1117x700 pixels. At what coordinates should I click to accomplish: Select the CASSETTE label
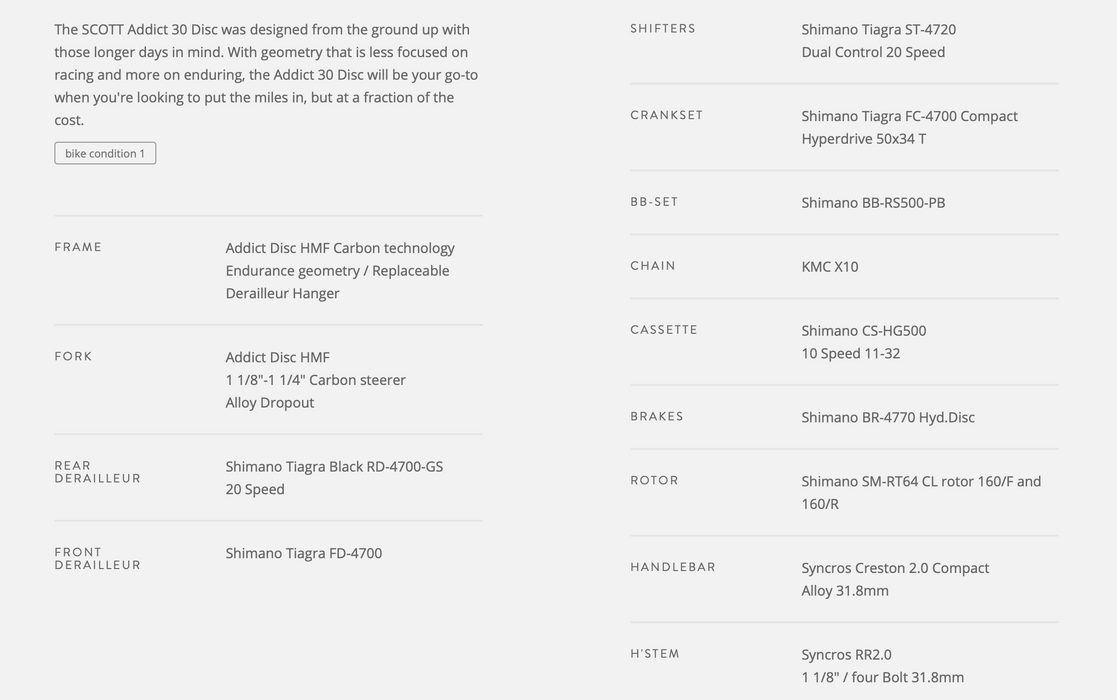tap(664, 330)
